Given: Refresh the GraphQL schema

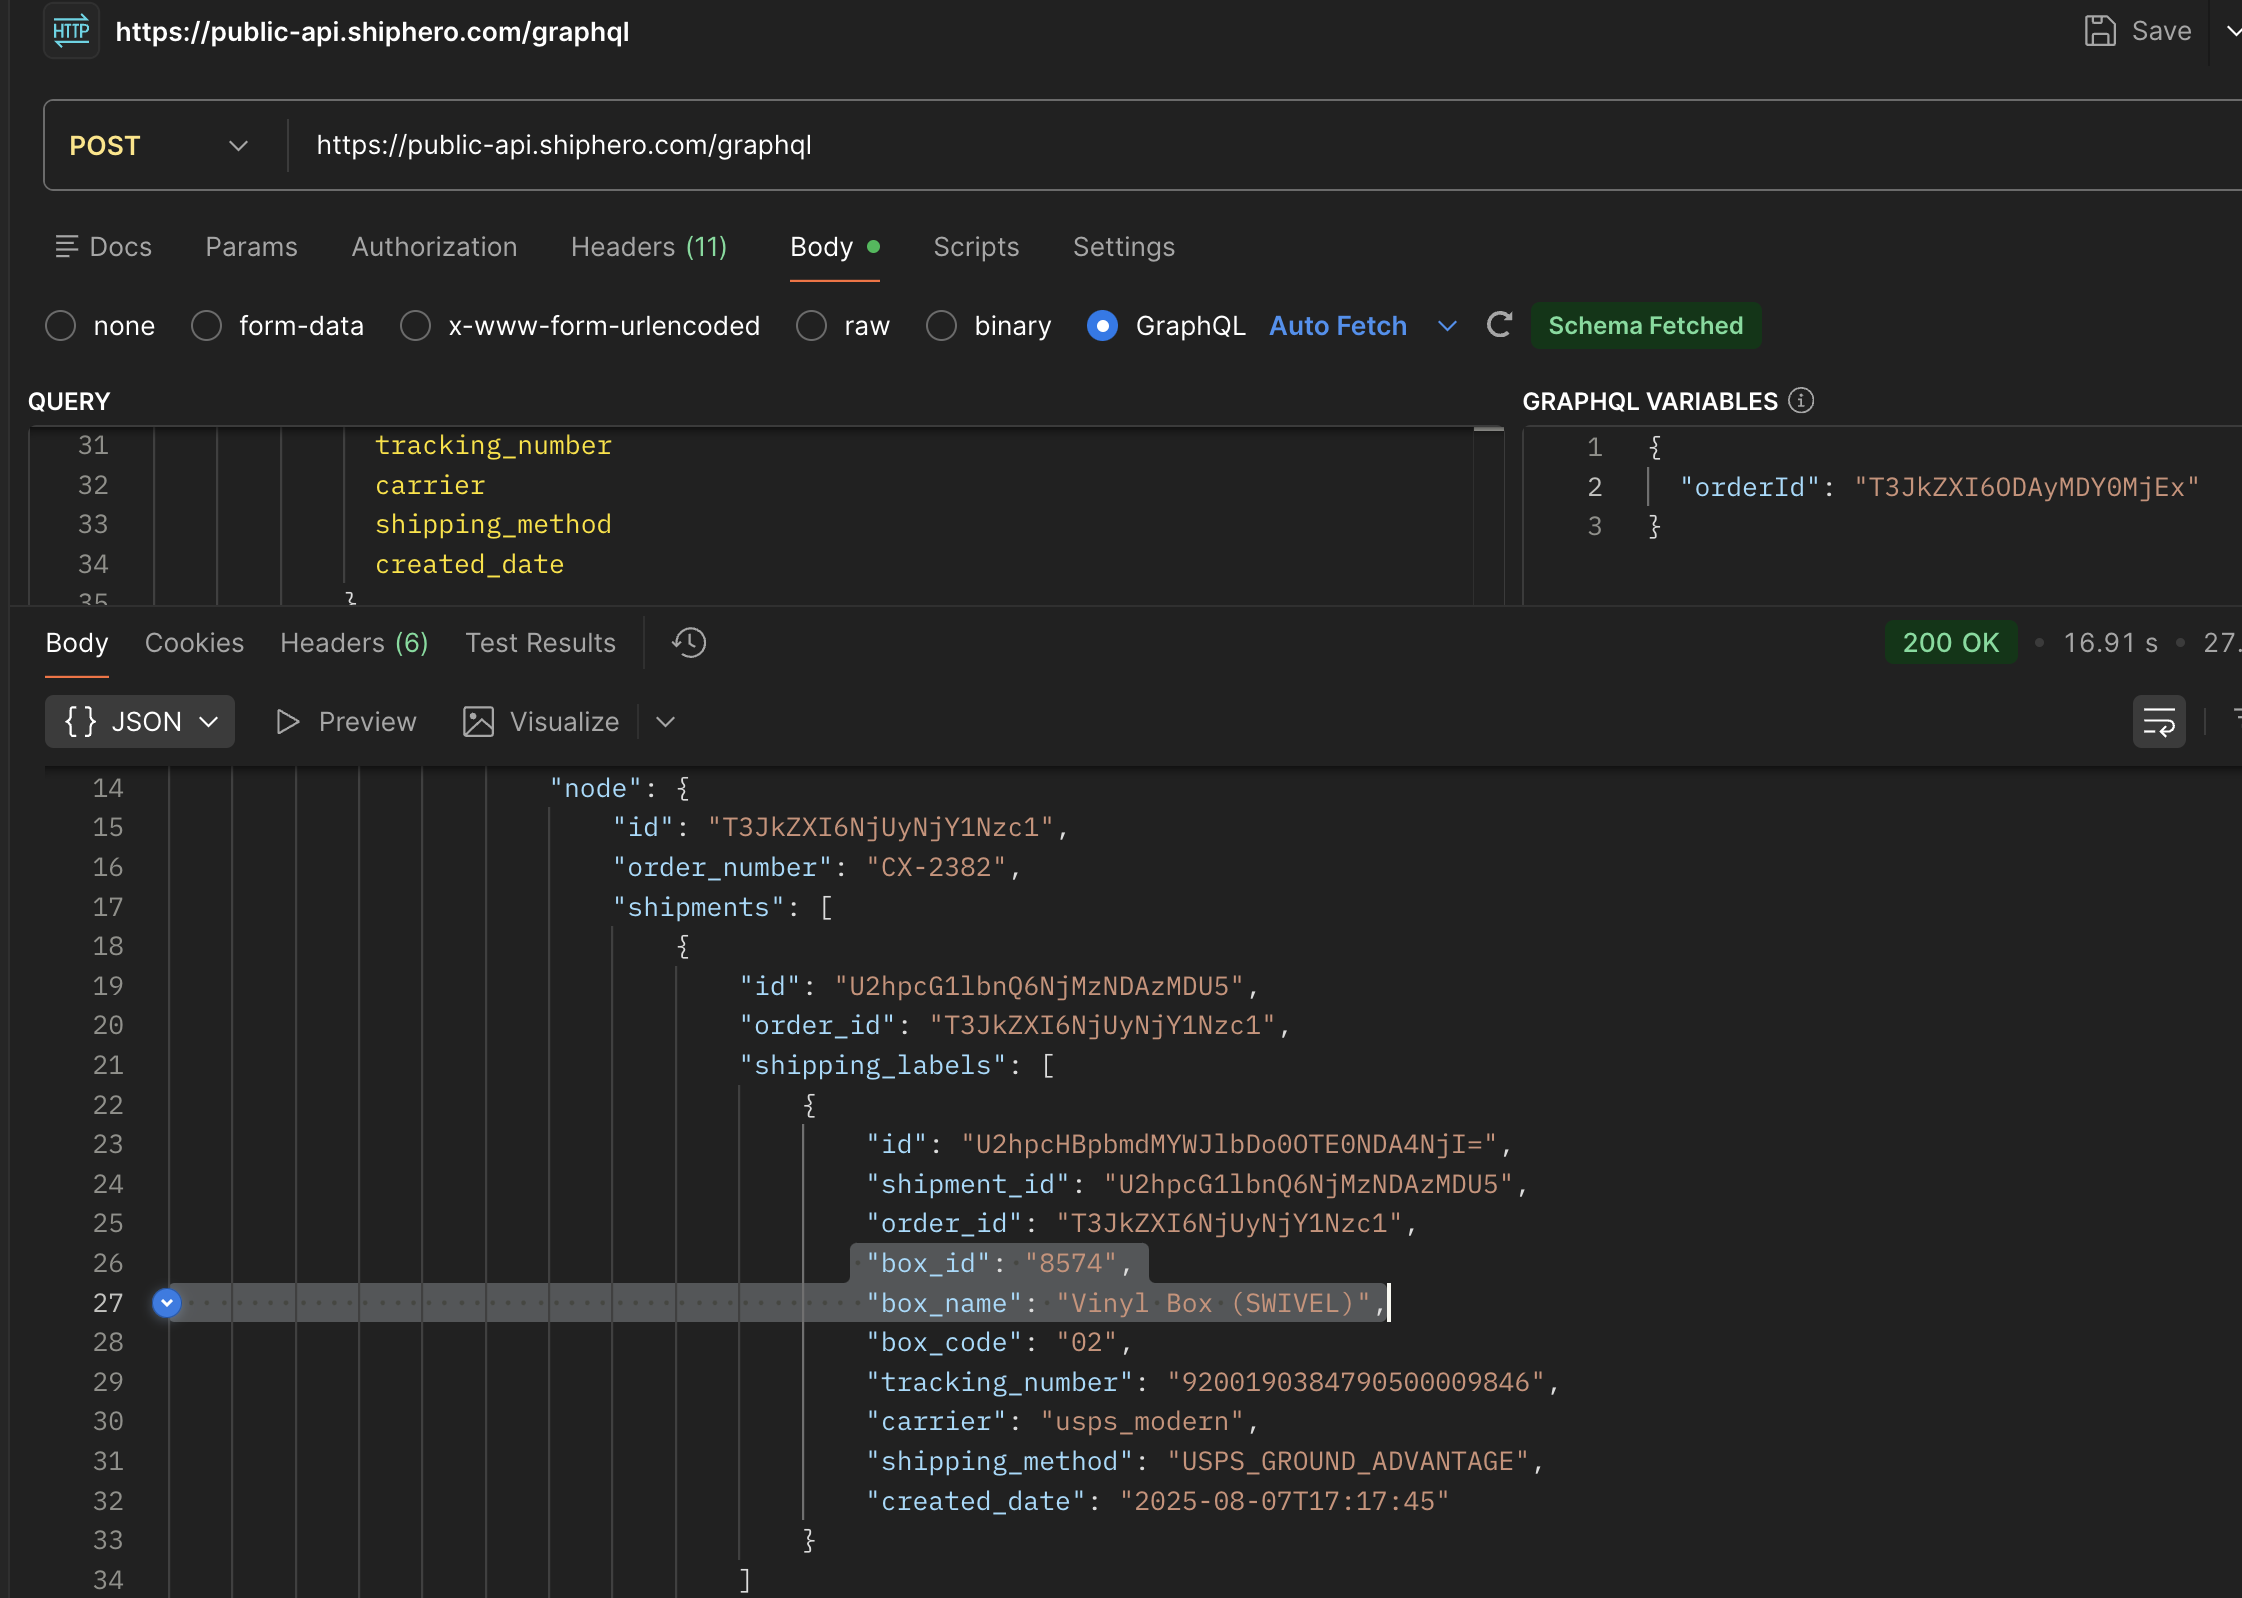Looking at the screenshot, I should [x=1498, y=325].
